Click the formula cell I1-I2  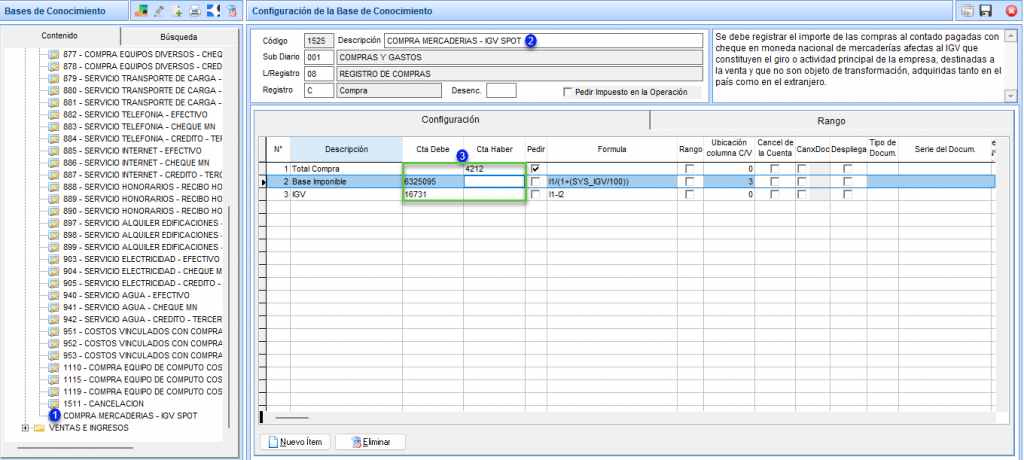tap(612, 195)
